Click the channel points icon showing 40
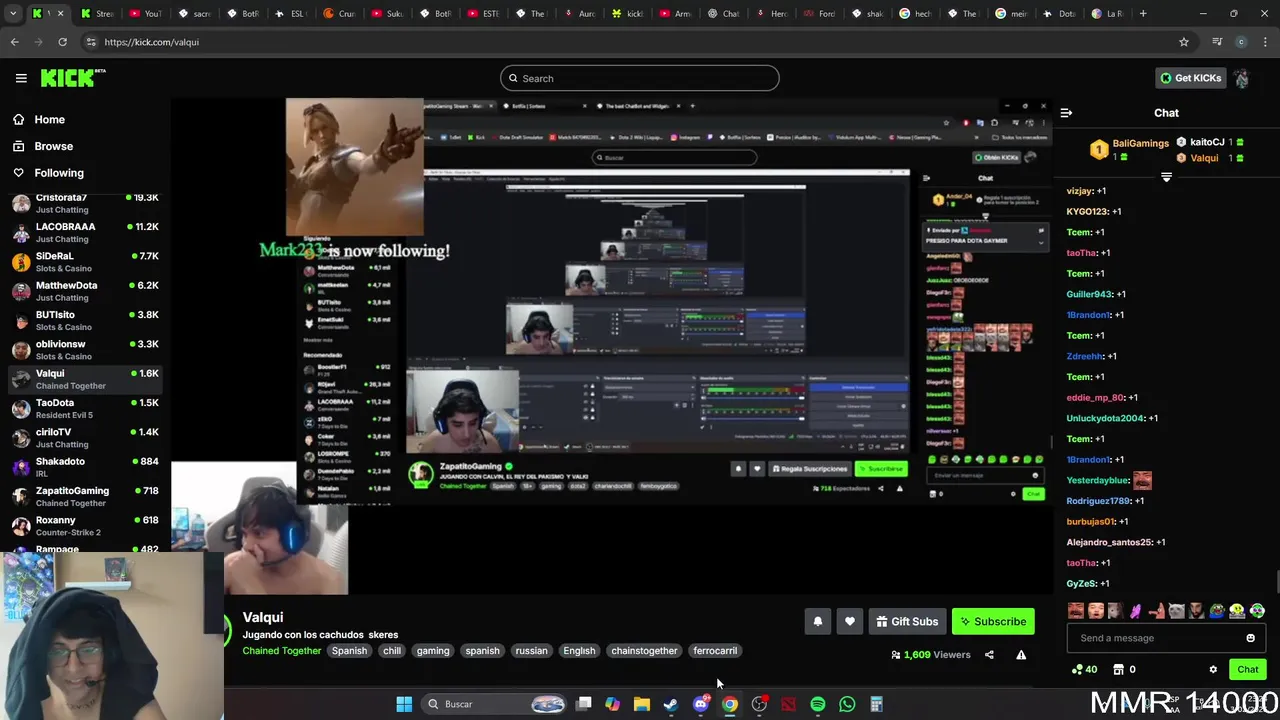The width and height of the screenshot is (1280, 720). [1084, 669]
